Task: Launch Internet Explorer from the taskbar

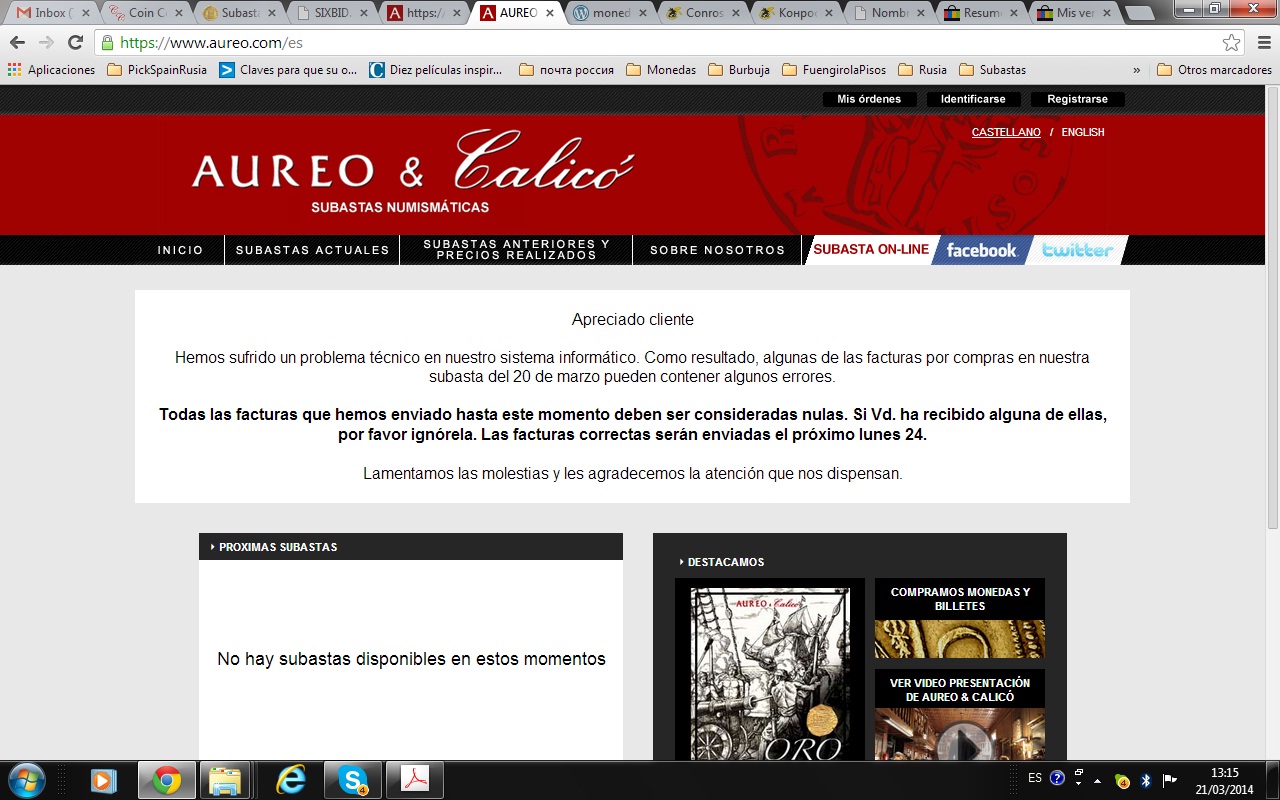Action: tap(290, 780)
